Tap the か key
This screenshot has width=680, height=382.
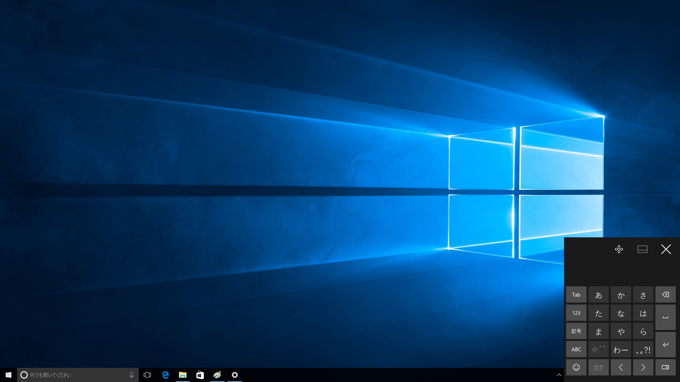click(621, 295)
